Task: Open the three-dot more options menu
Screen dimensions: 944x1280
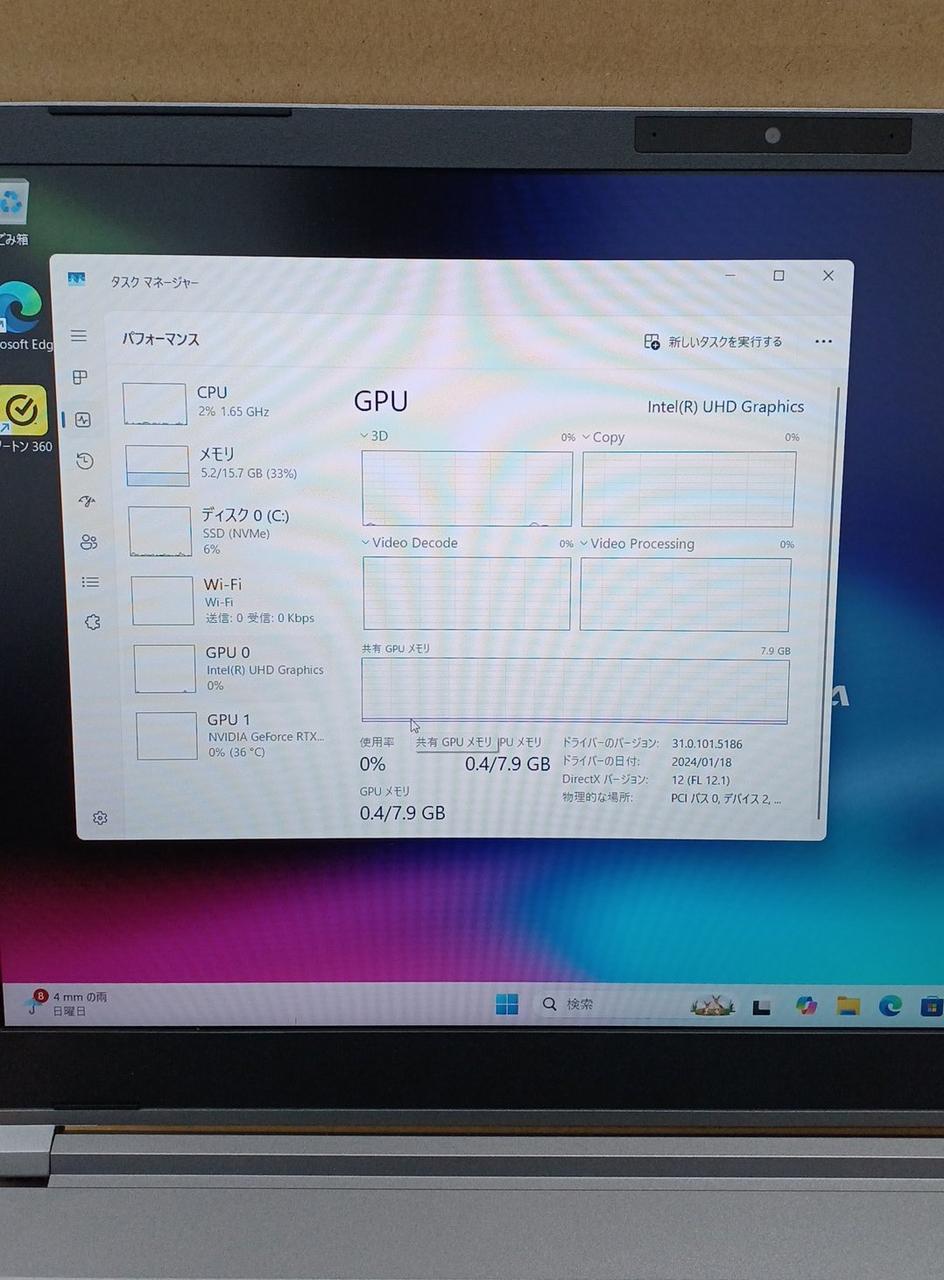Action: pos(823,342)
